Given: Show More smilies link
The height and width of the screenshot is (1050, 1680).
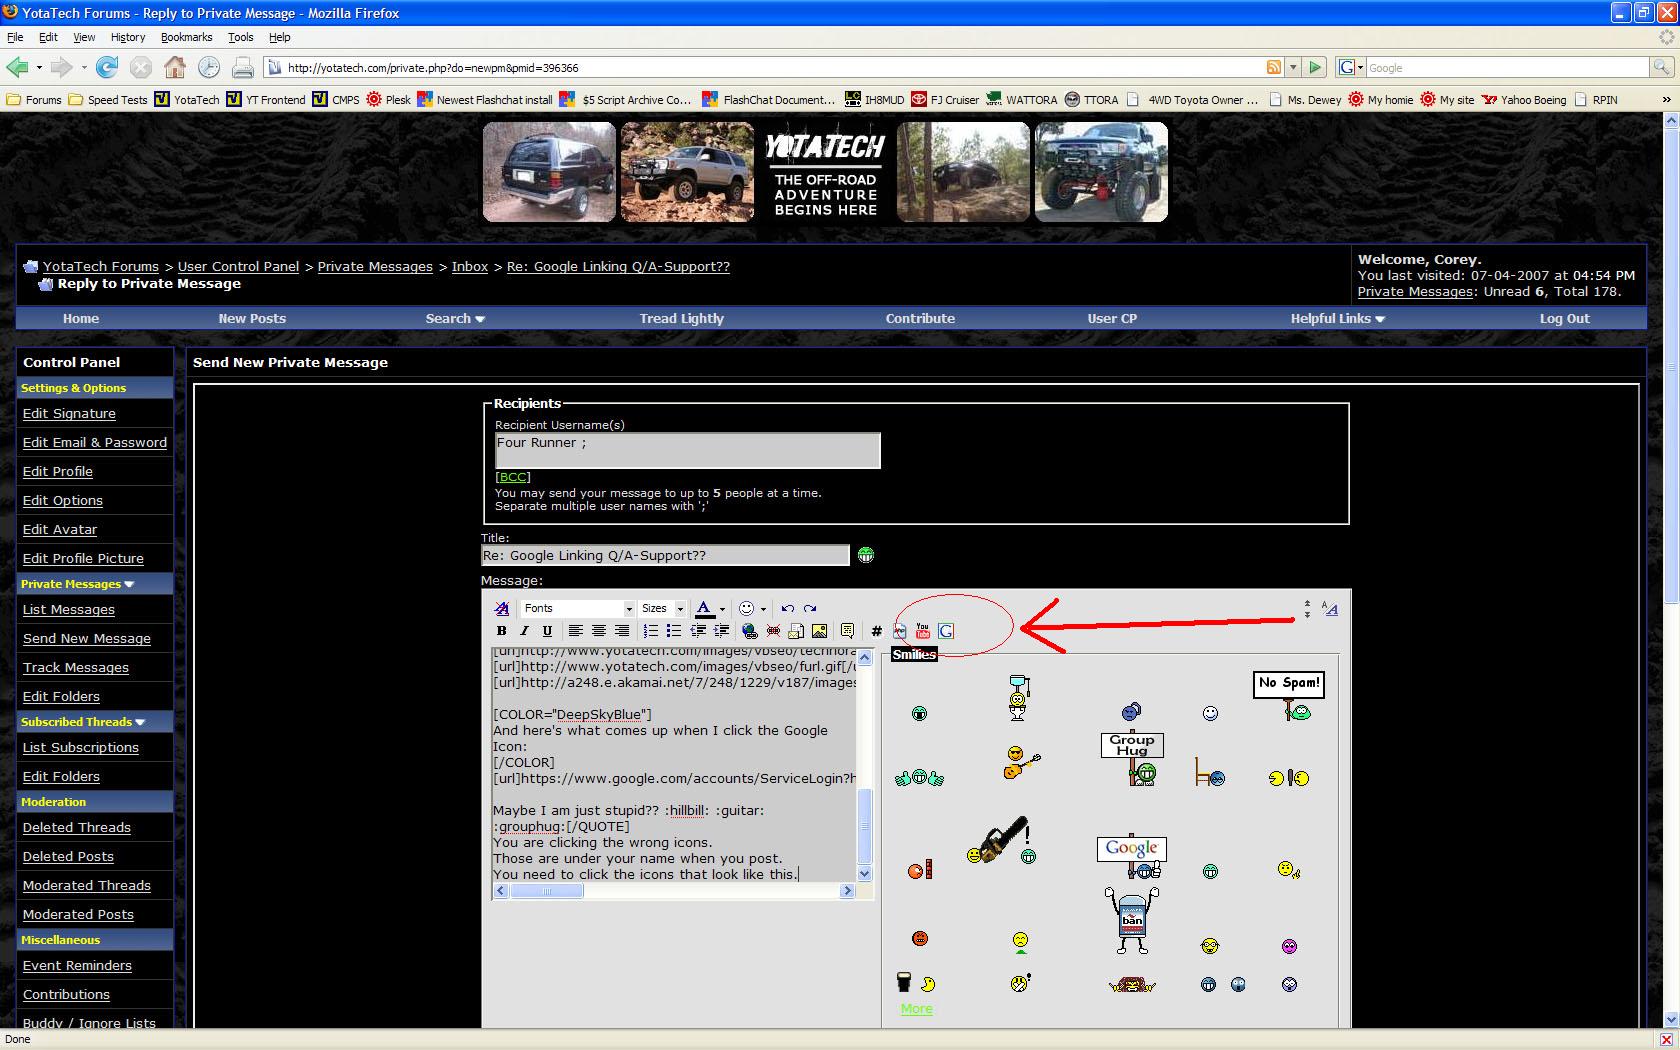Looking at the screenshot, I should tap(916, 1009).
